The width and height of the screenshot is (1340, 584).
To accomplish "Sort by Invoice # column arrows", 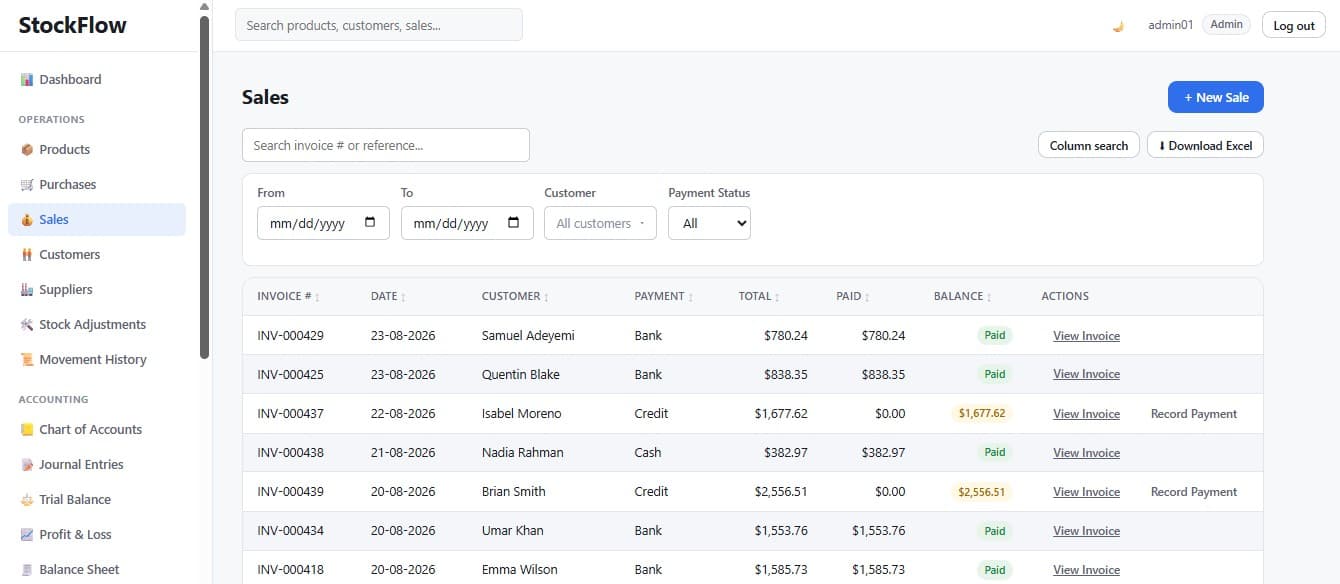I will pyautogui.click(x=317, y=297).
